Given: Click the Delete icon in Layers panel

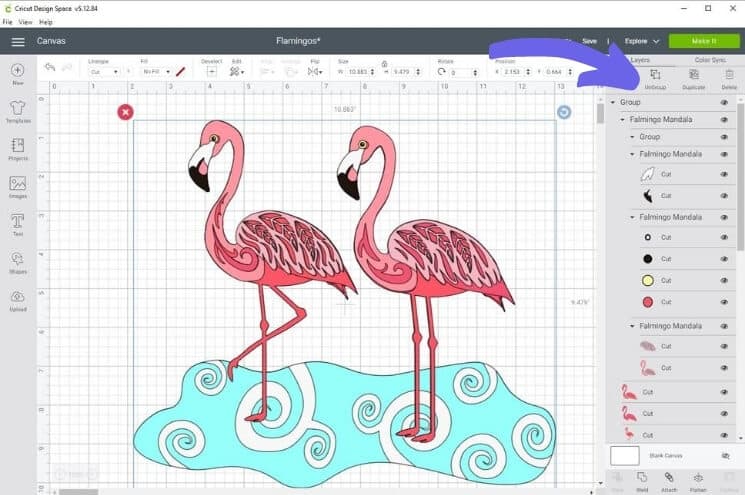Looking at the screenshot, I should 729,75.
